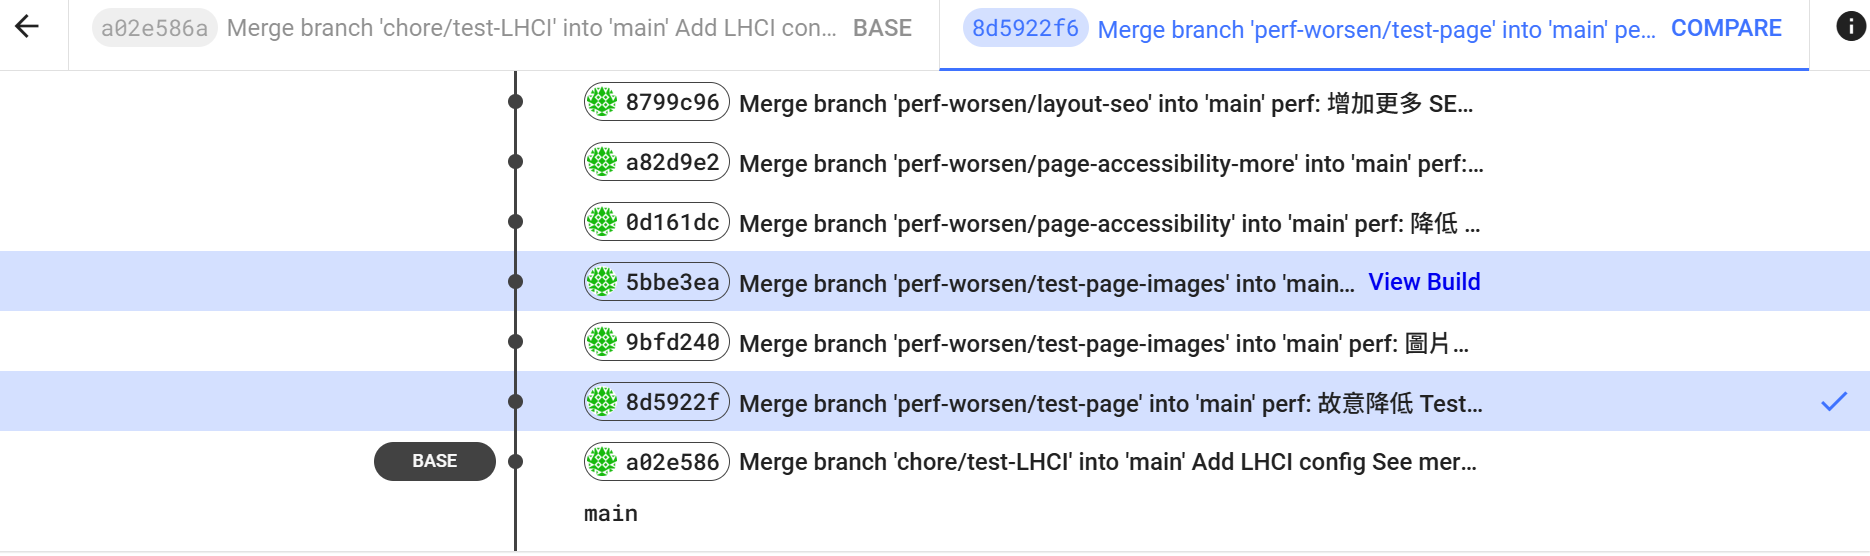This screenshot has width=1870, height=556.
Task: Toggle the checkmark on commit 8d5922f
Action: coord(1834,402)
